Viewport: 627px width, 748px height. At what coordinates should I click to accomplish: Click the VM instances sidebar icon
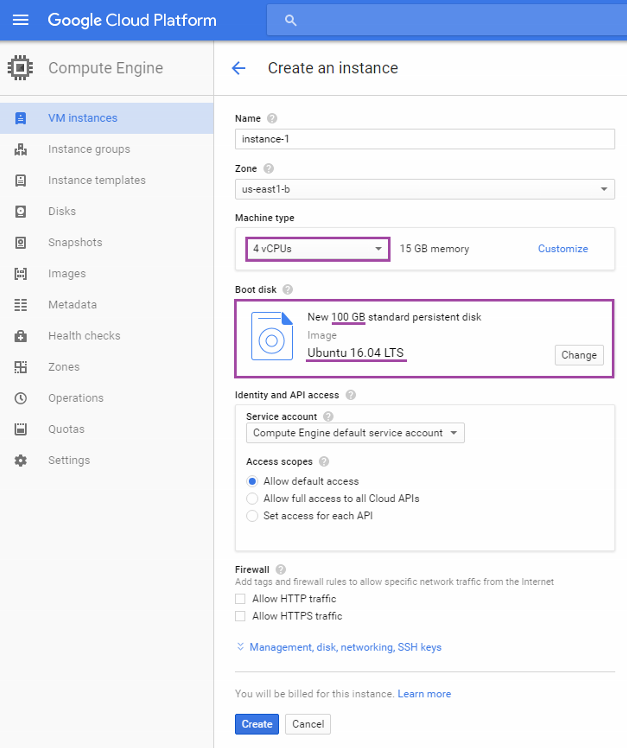pos(21,118)
